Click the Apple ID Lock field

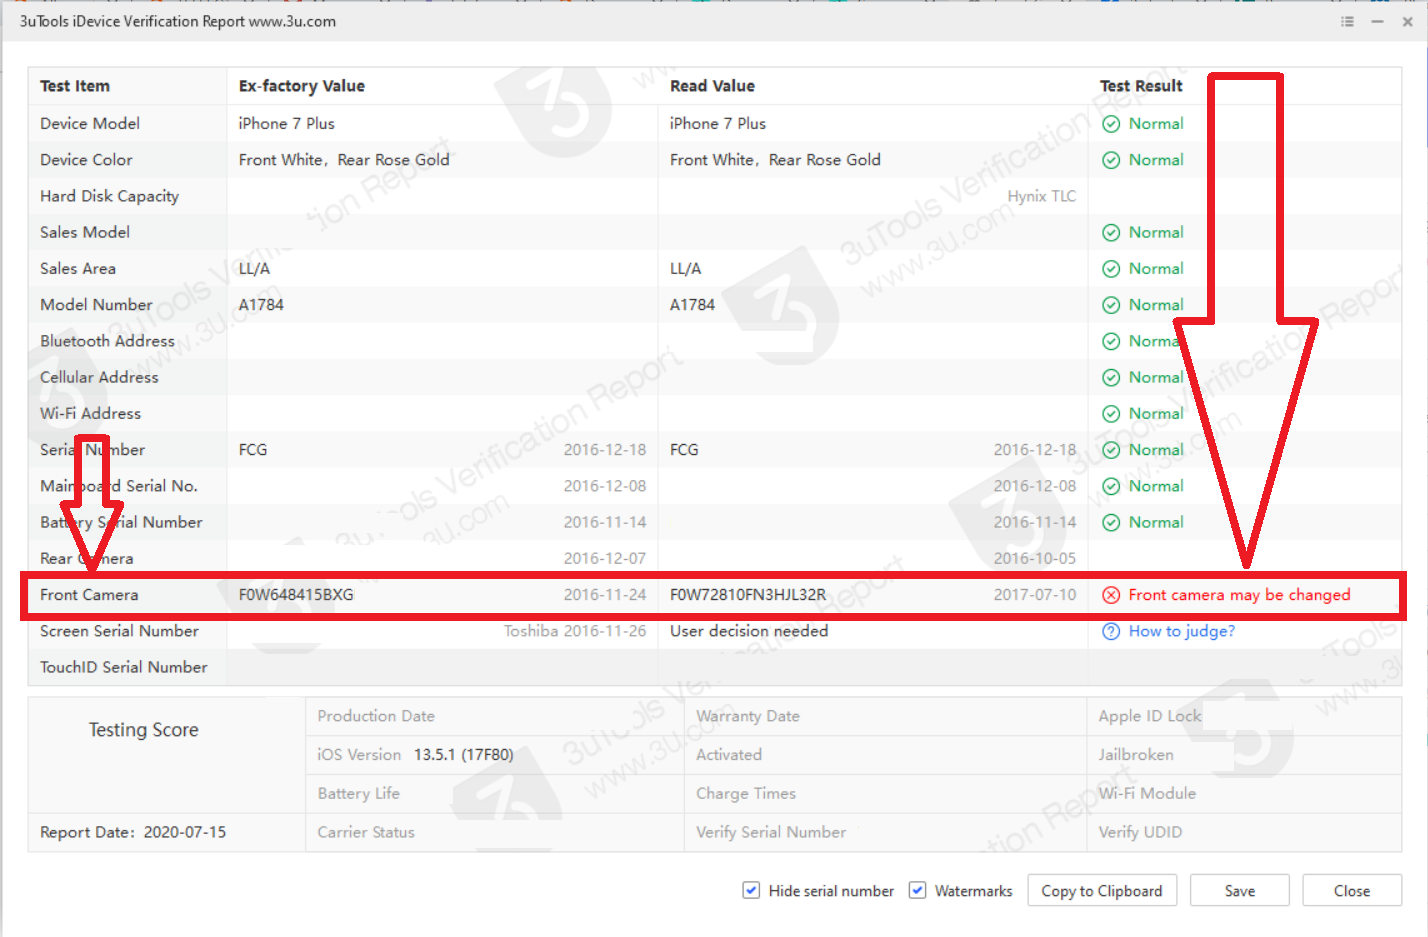pyautogui.click(x=1150, y=716)
